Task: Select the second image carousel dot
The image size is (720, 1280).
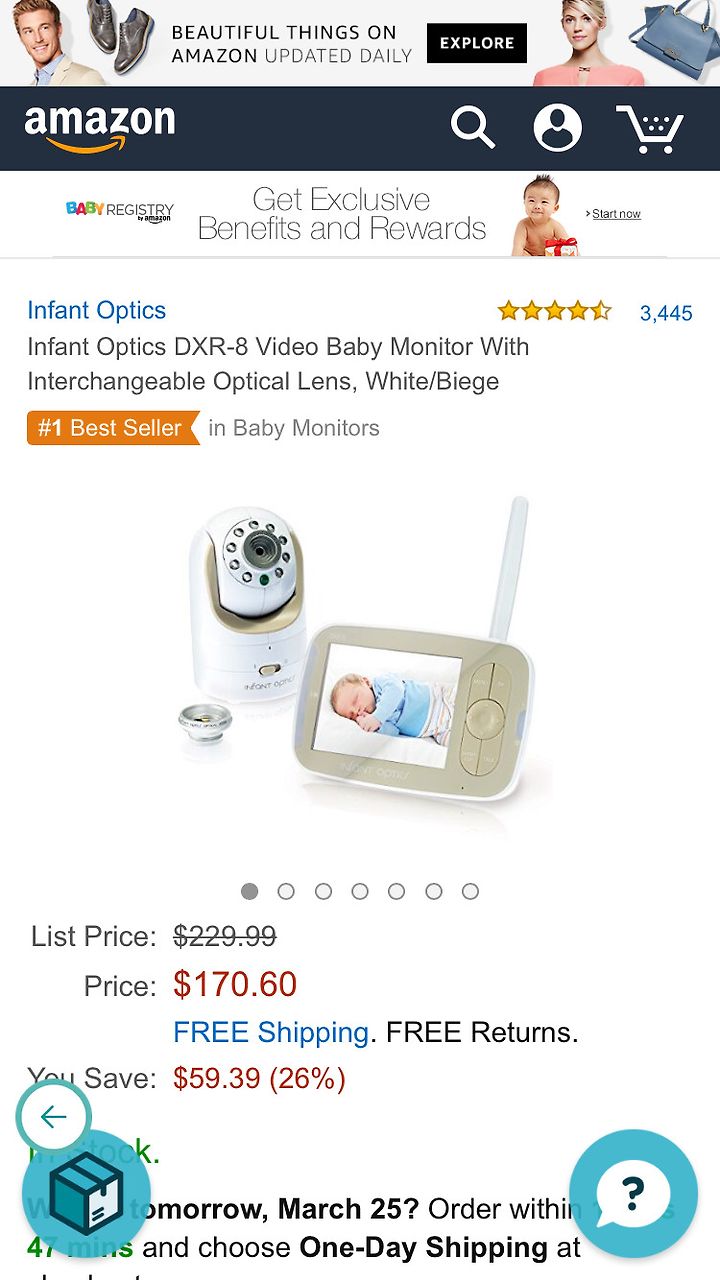Action: (286, 891)
